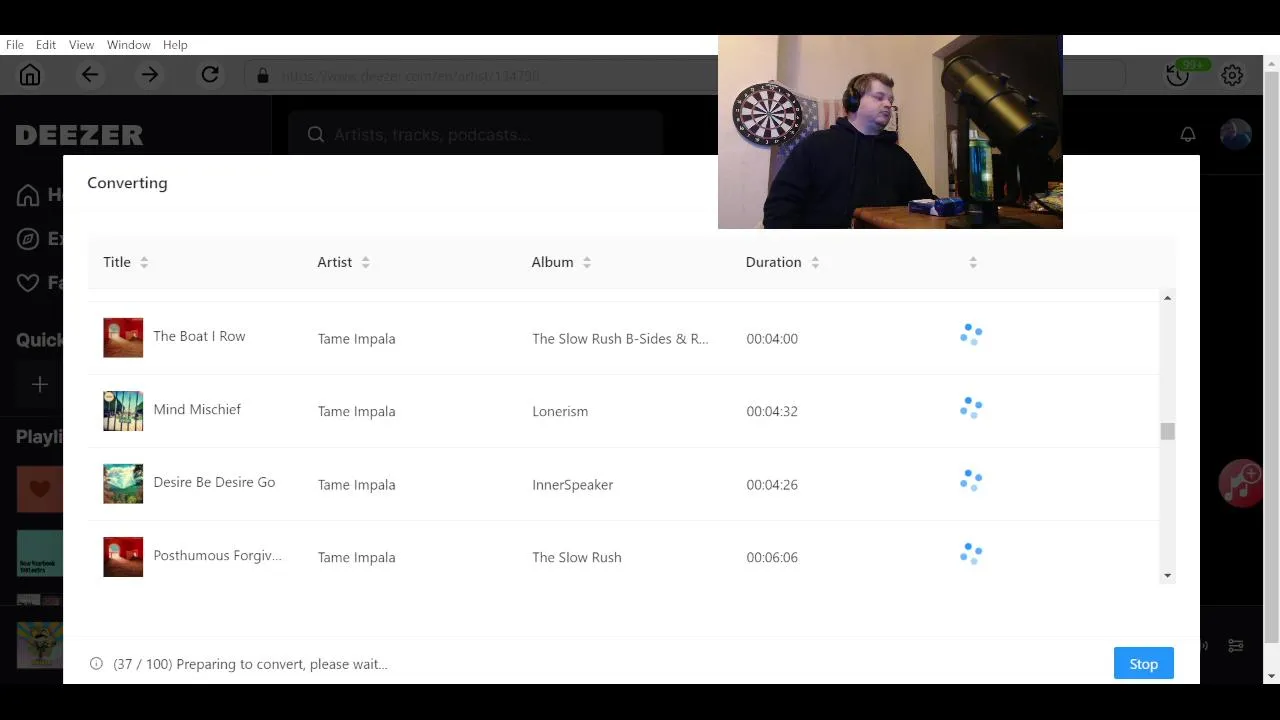This screenshot has height=720, width=1280.
Task: Click the loading spinner for Desire Be Desire Go
Action: click(971, 481)
